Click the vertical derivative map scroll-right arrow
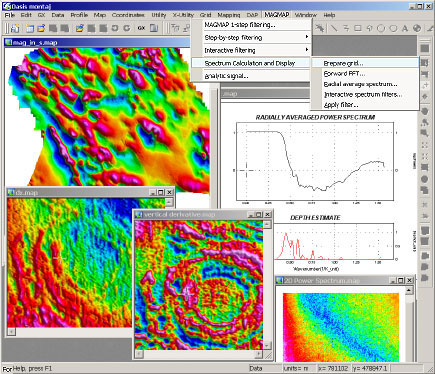The width and height of the screenshot is (435, 374). coord(259,354)
